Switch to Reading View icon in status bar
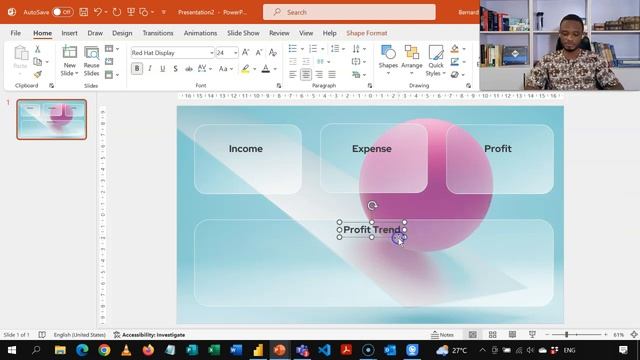Image resolution: width=640 pixels, height=360 pixels. pyautogui.click(x=512, y=335)
